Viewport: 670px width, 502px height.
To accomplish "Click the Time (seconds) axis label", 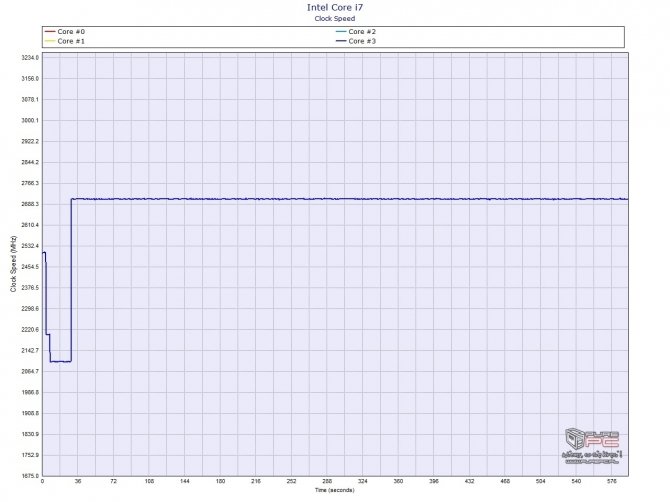I will (x=335, y=490).
